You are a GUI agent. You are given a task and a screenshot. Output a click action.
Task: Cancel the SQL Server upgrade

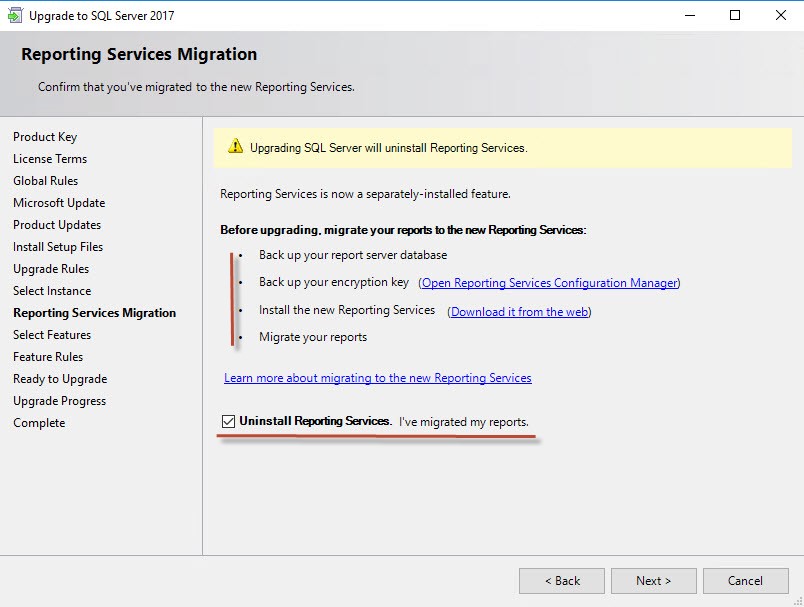746,580
